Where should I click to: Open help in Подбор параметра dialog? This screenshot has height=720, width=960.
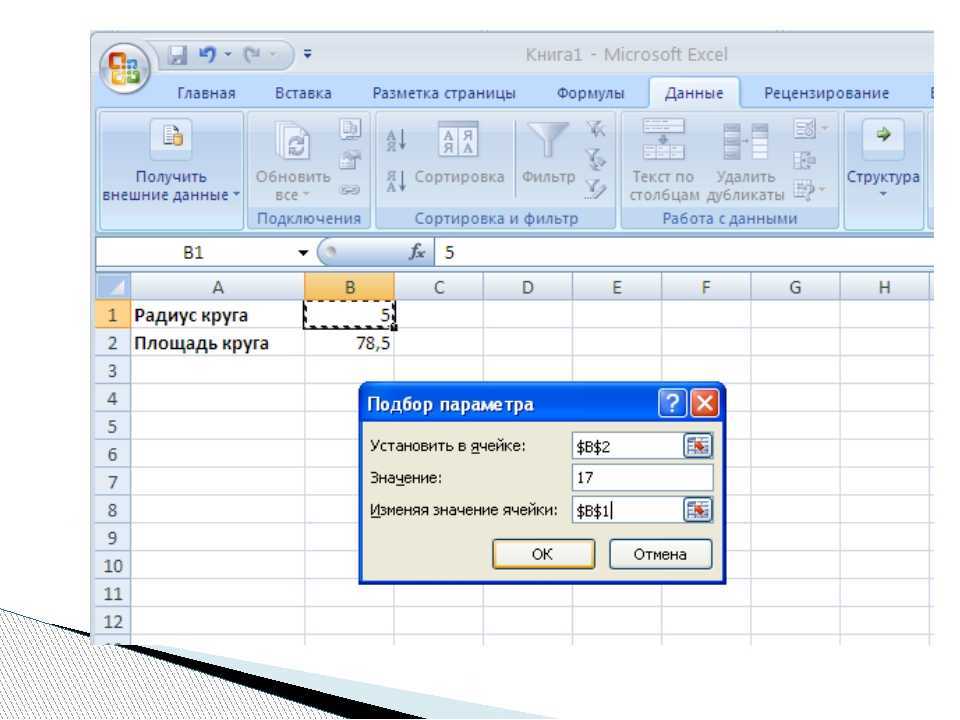(672, 403)
